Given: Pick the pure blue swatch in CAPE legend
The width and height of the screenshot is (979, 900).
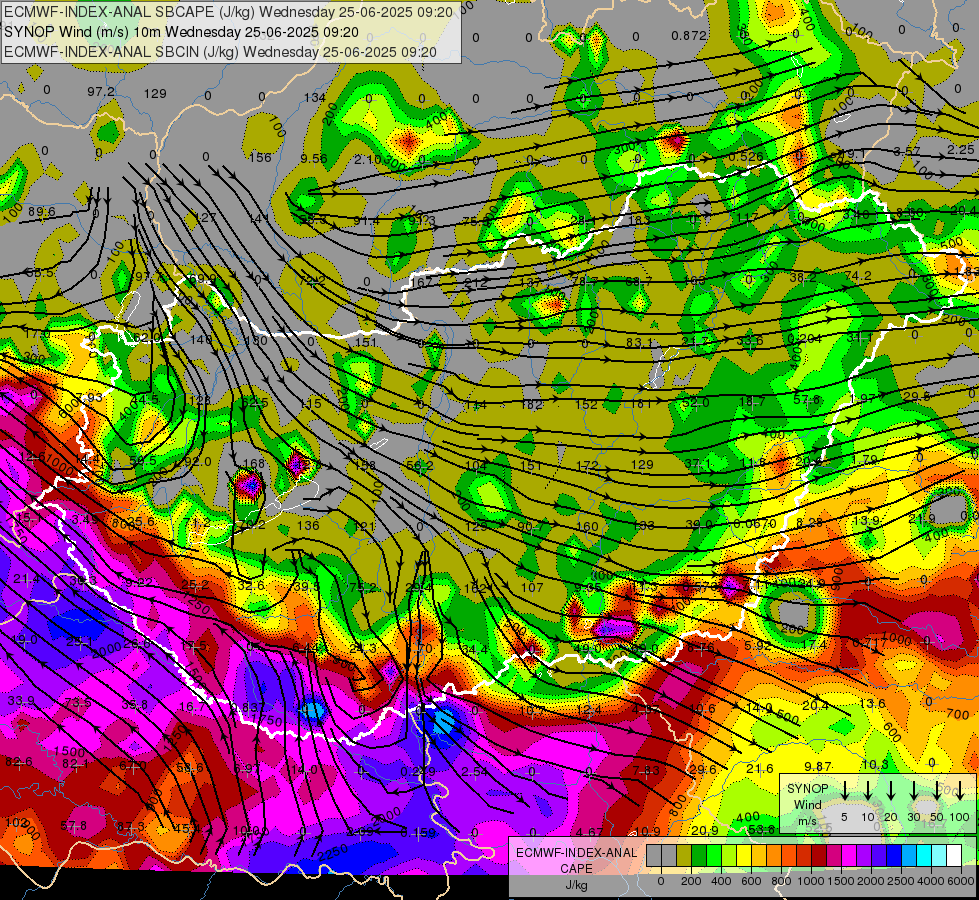Looking at the screenshot, I should 893,856.
